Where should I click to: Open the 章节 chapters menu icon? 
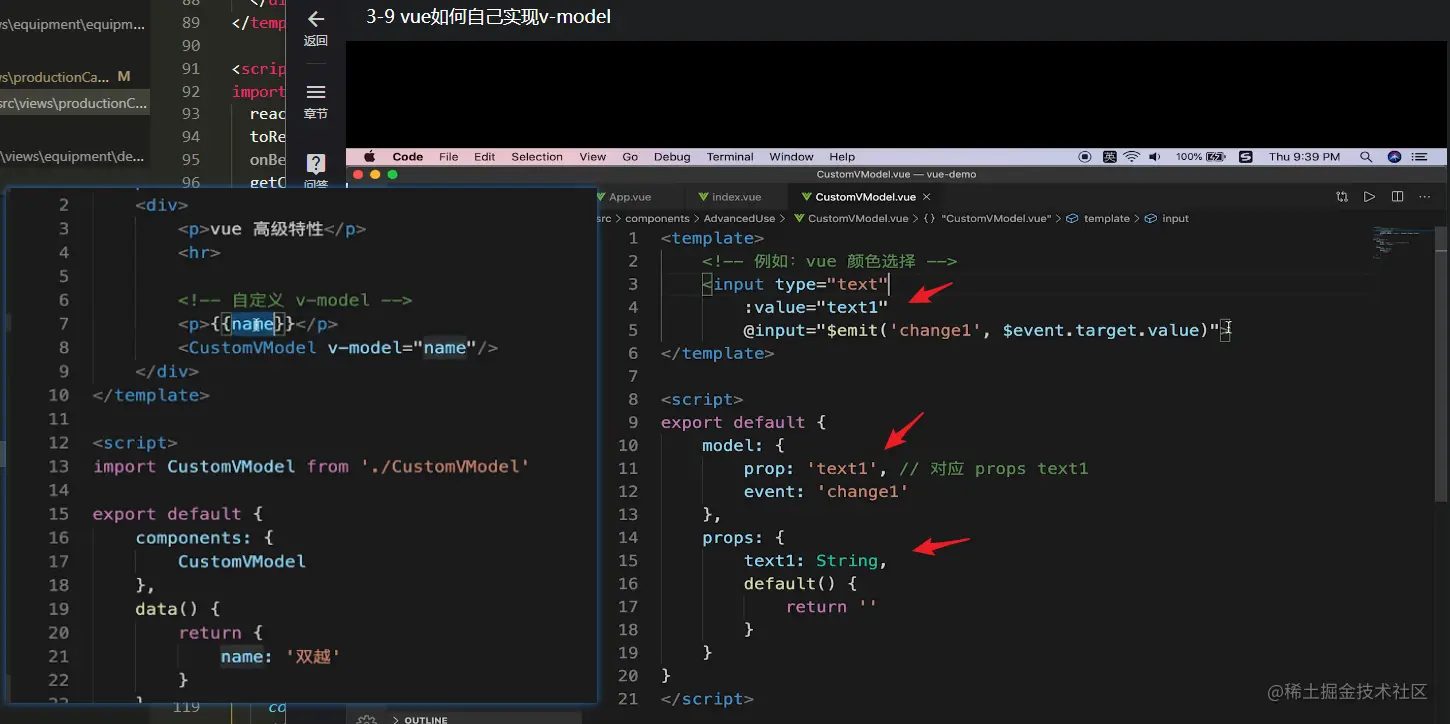point(316,92)
